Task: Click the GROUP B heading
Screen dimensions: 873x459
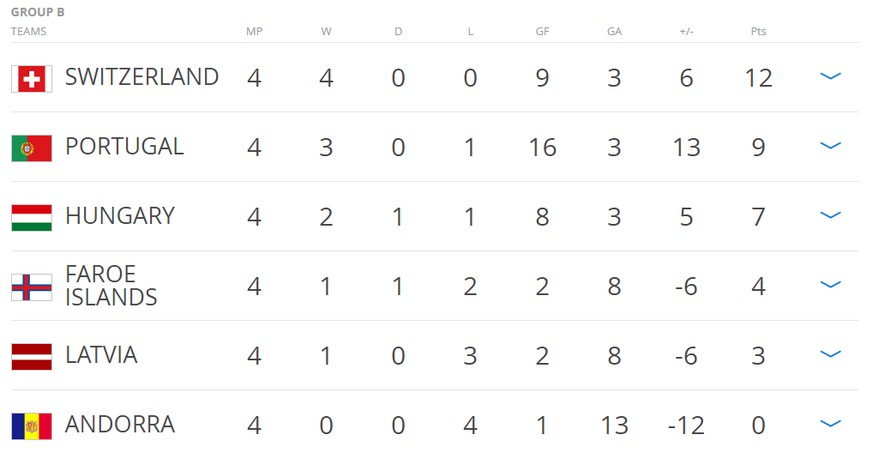Action: coord(38,12)
